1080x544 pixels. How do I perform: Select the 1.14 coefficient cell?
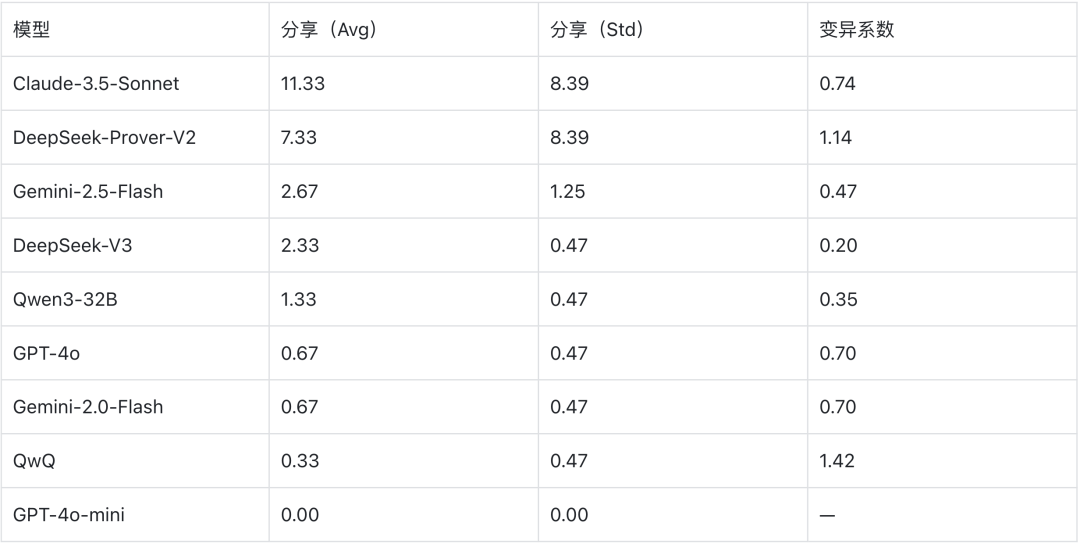836,138
